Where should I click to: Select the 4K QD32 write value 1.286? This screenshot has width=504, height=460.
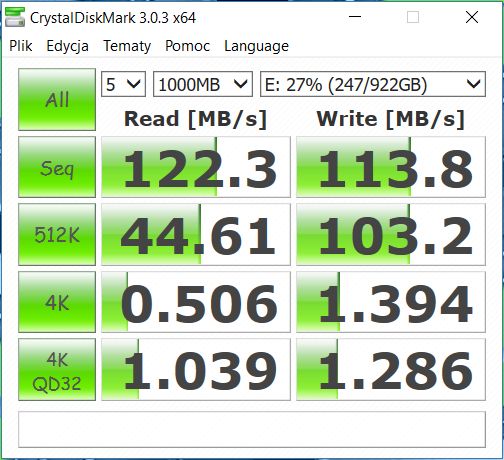click(391, 370)
